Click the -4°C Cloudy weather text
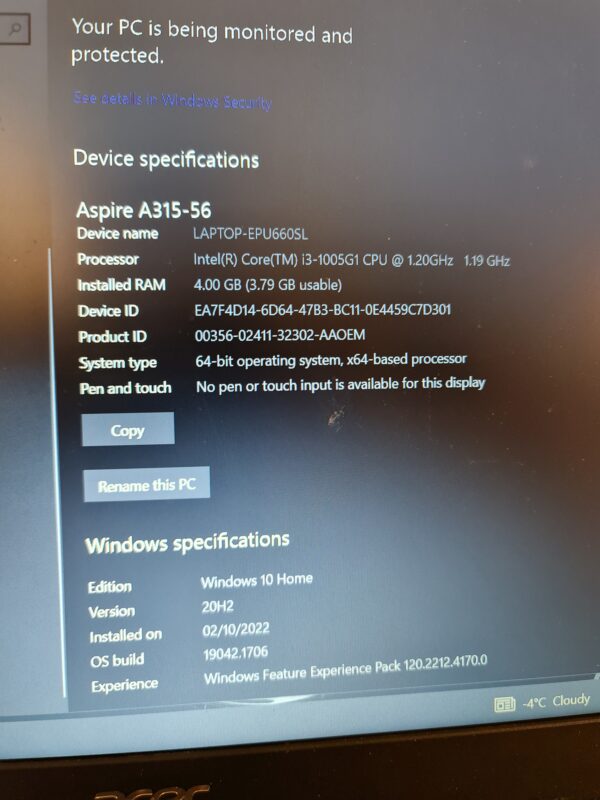The image size is (600, 800). [x=556, y=701]
